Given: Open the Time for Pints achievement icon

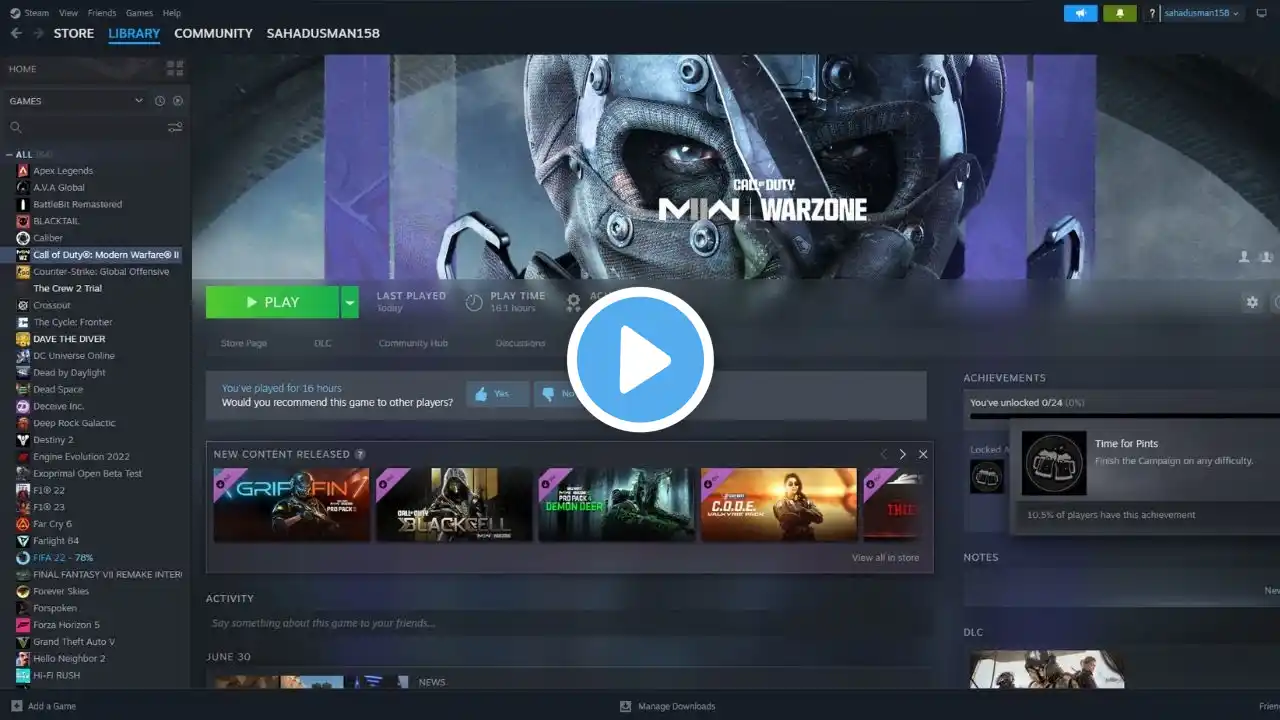Looking at the screenshot, I should (1054, 463).
